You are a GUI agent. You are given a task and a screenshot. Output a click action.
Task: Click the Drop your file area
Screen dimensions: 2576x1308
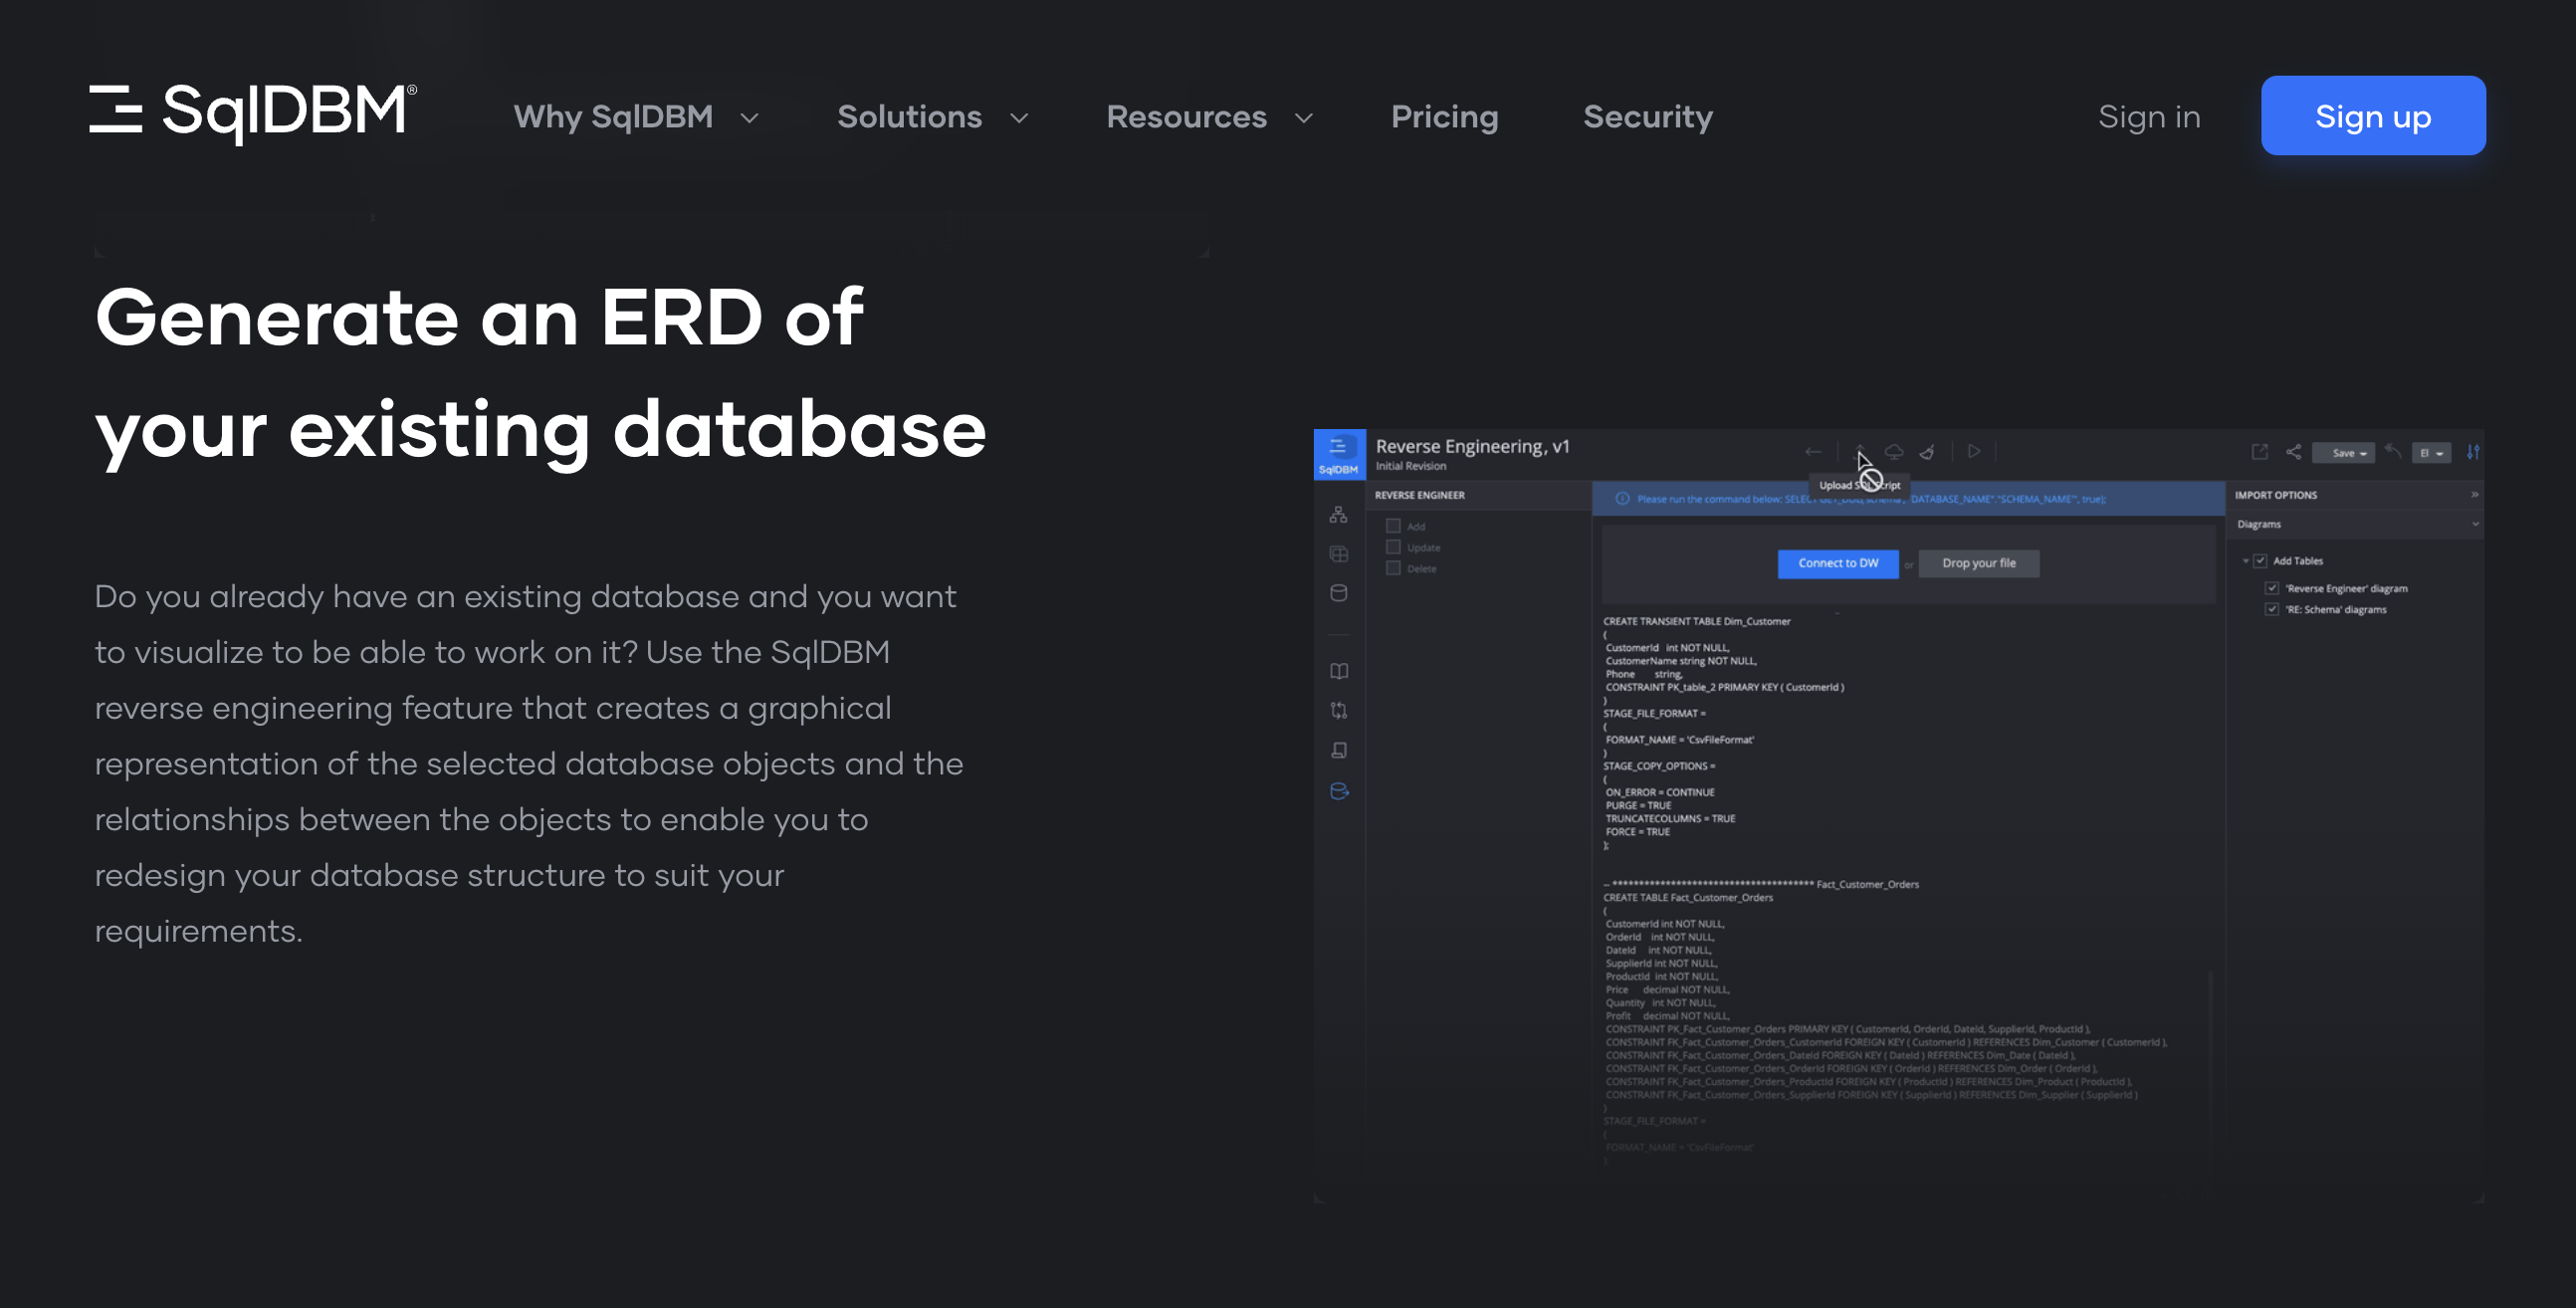tap(1979, 563)
